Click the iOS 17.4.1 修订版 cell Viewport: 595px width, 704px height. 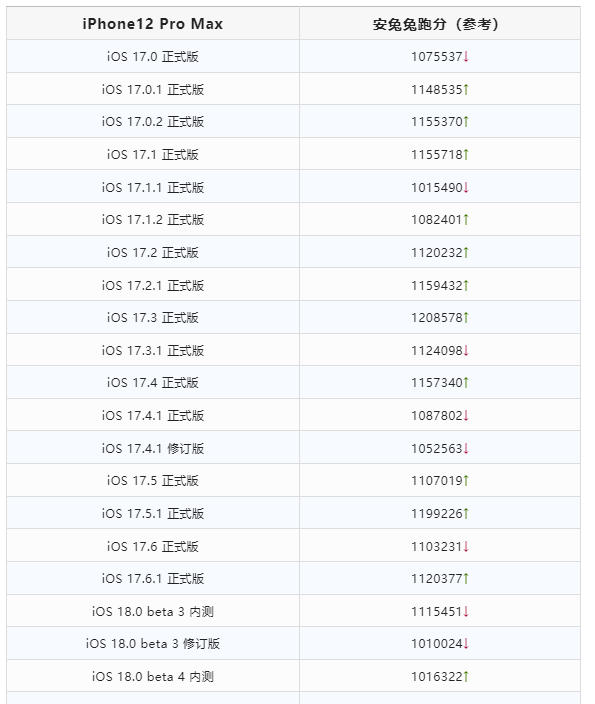point(153,448)
